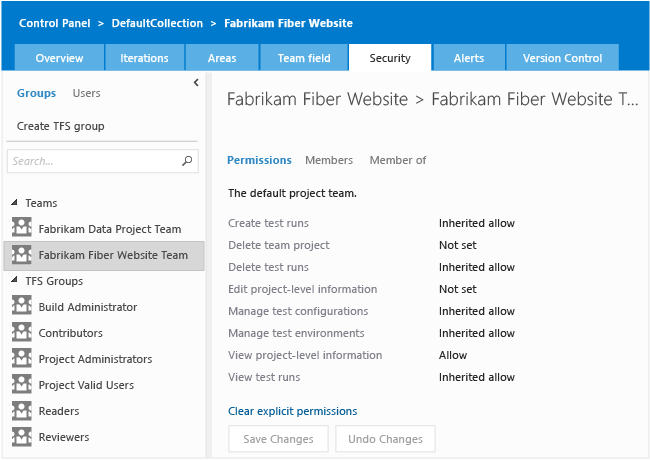The width and height of the screenshot is (650, 460).
Task: Click Fabrikam Fiber Website breadcrumb
Action: (289, 23)
